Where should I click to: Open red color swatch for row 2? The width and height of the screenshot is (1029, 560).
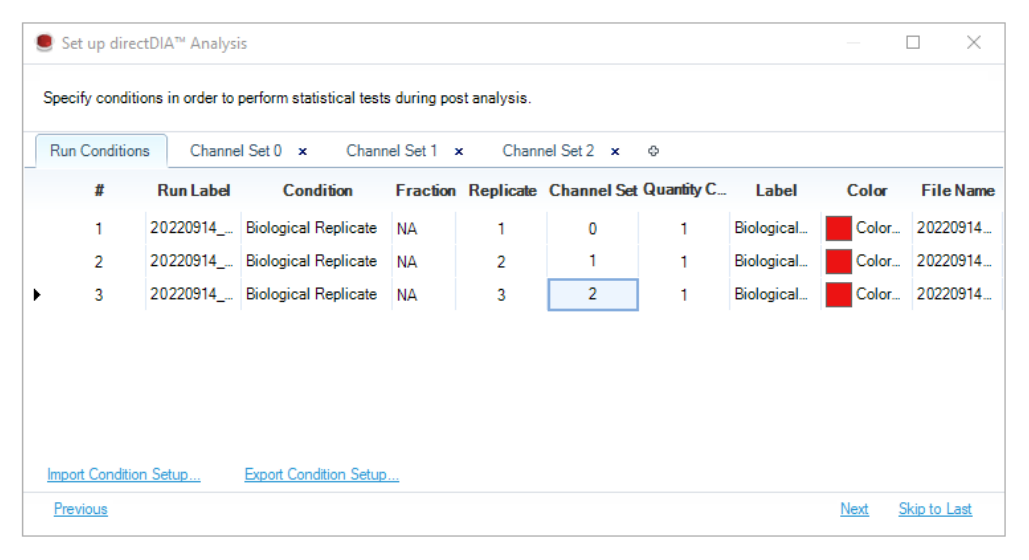[839, 261]
